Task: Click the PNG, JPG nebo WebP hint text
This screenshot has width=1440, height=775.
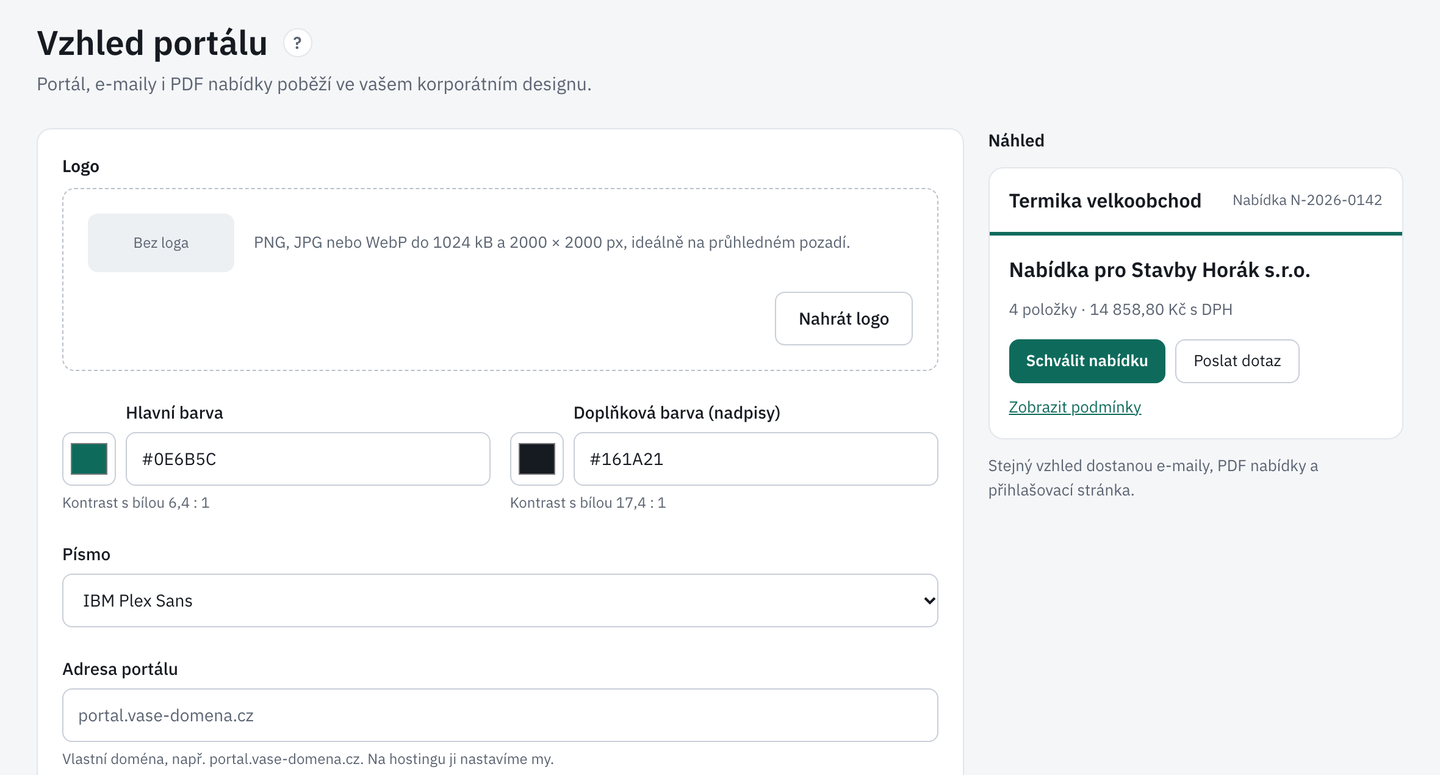Action: [552, 242]
